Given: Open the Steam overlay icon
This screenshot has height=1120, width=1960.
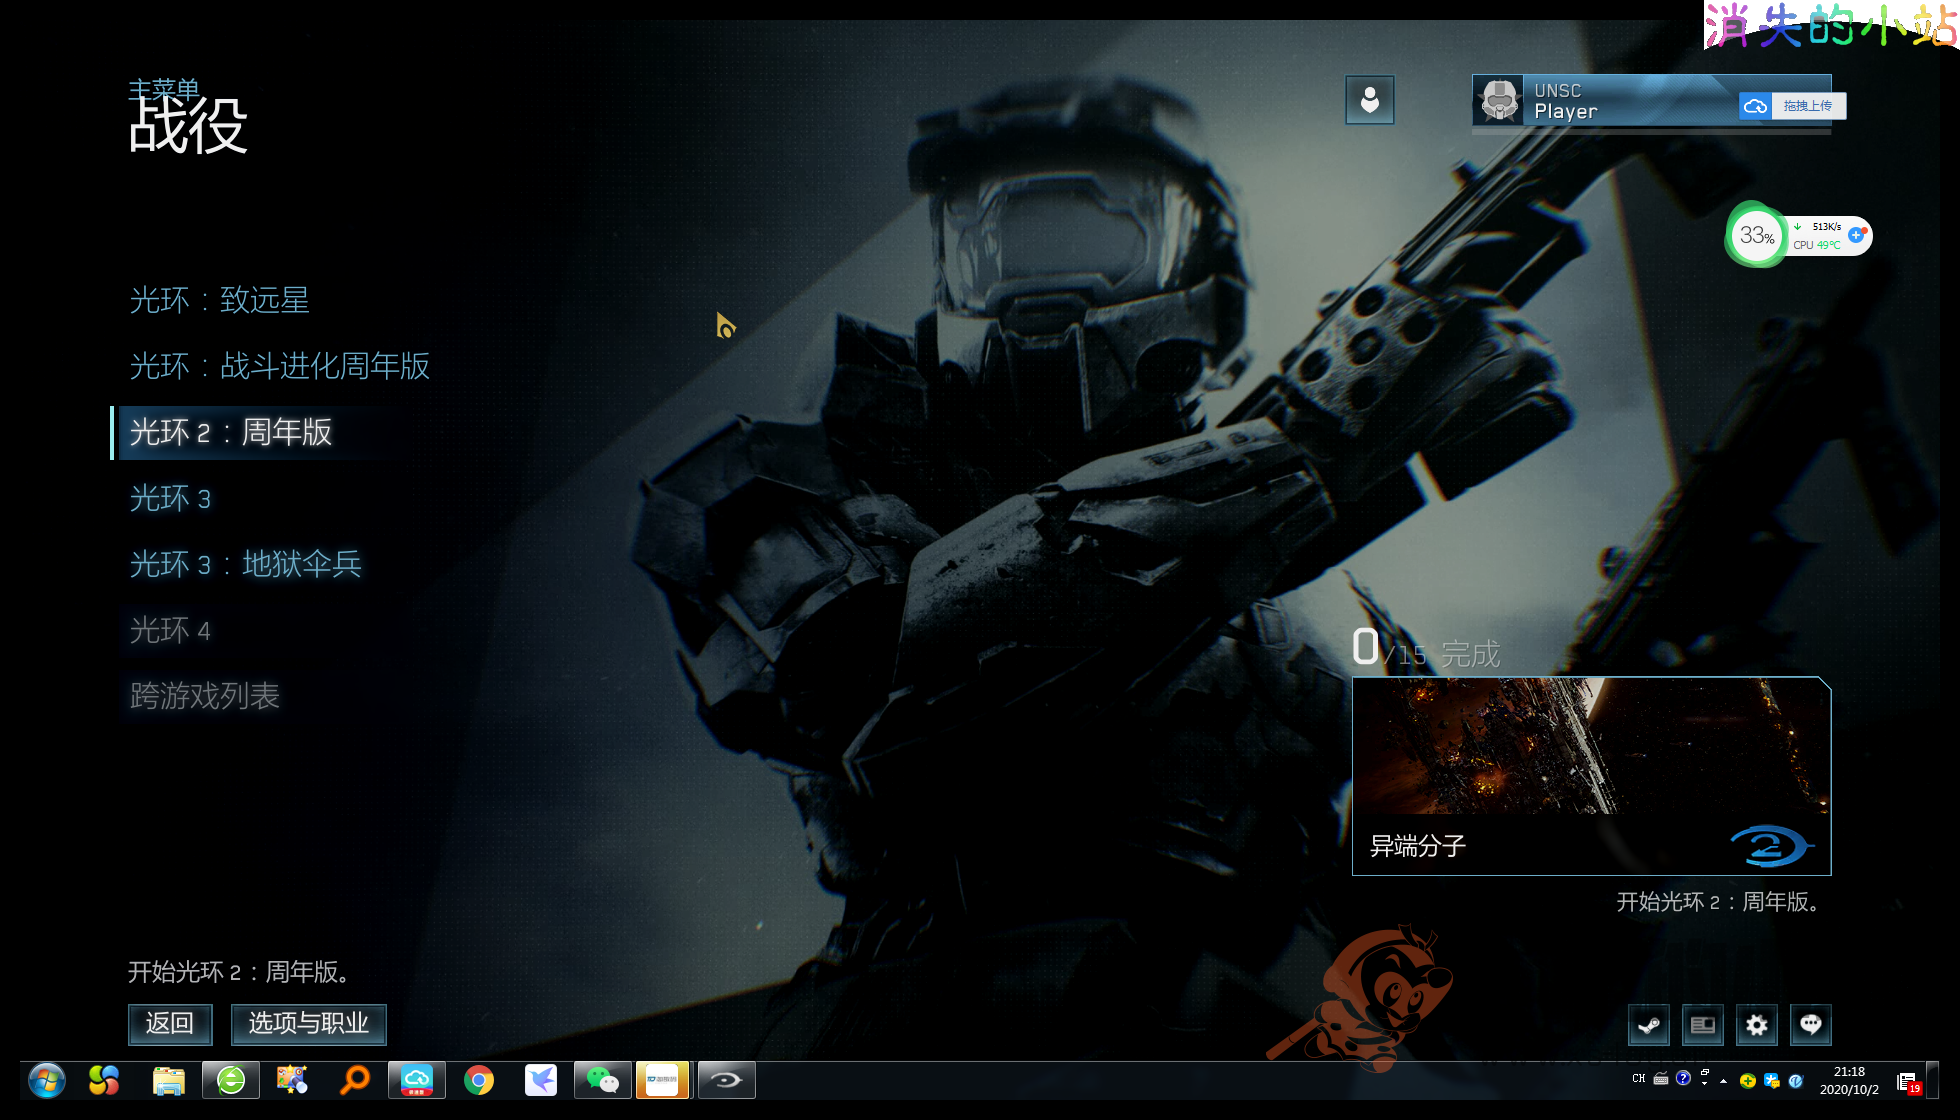Looking at the screenshot, I should click(1649, 1025).
